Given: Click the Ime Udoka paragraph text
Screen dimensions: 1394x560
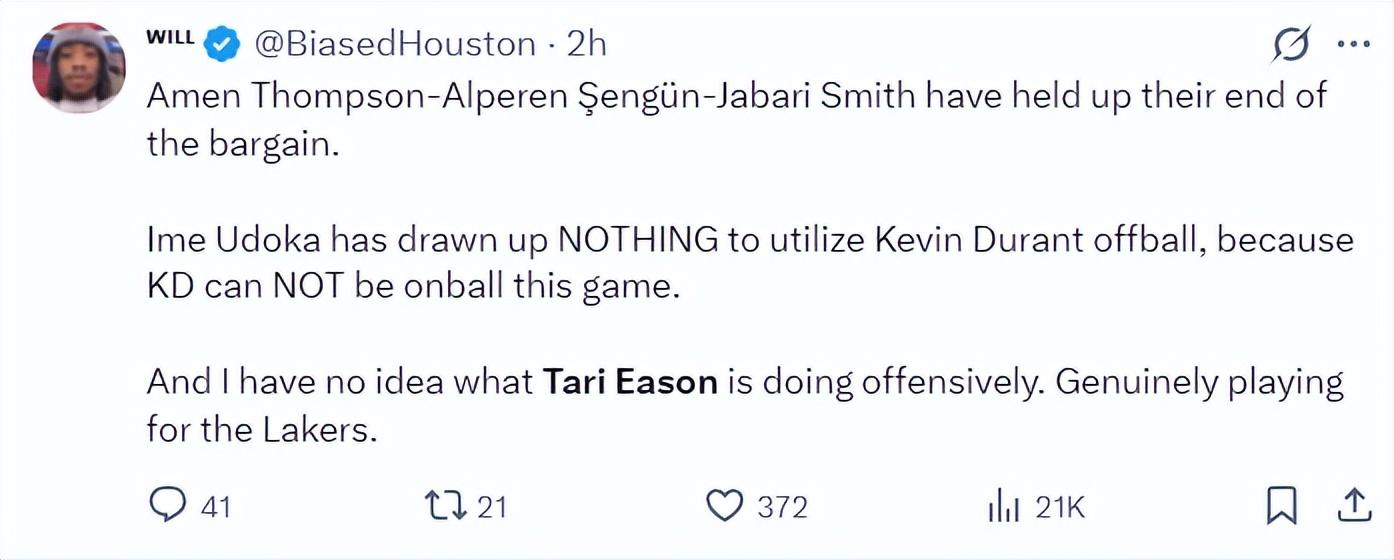Looking at the screenshot, I should pyautogui.click(x=750, y=240).
